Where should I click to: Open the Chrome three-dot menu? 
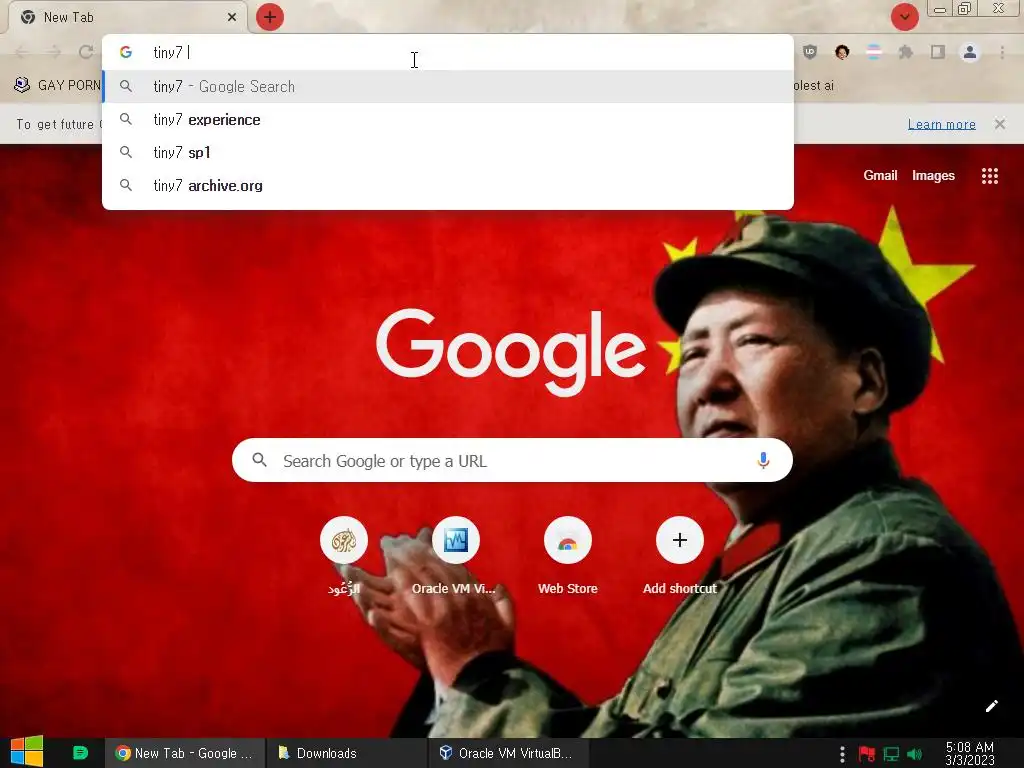1002,52
